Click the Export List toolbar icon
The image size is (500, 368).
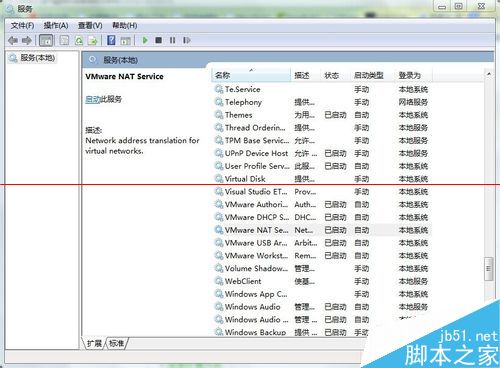click(x=92, y=40)
